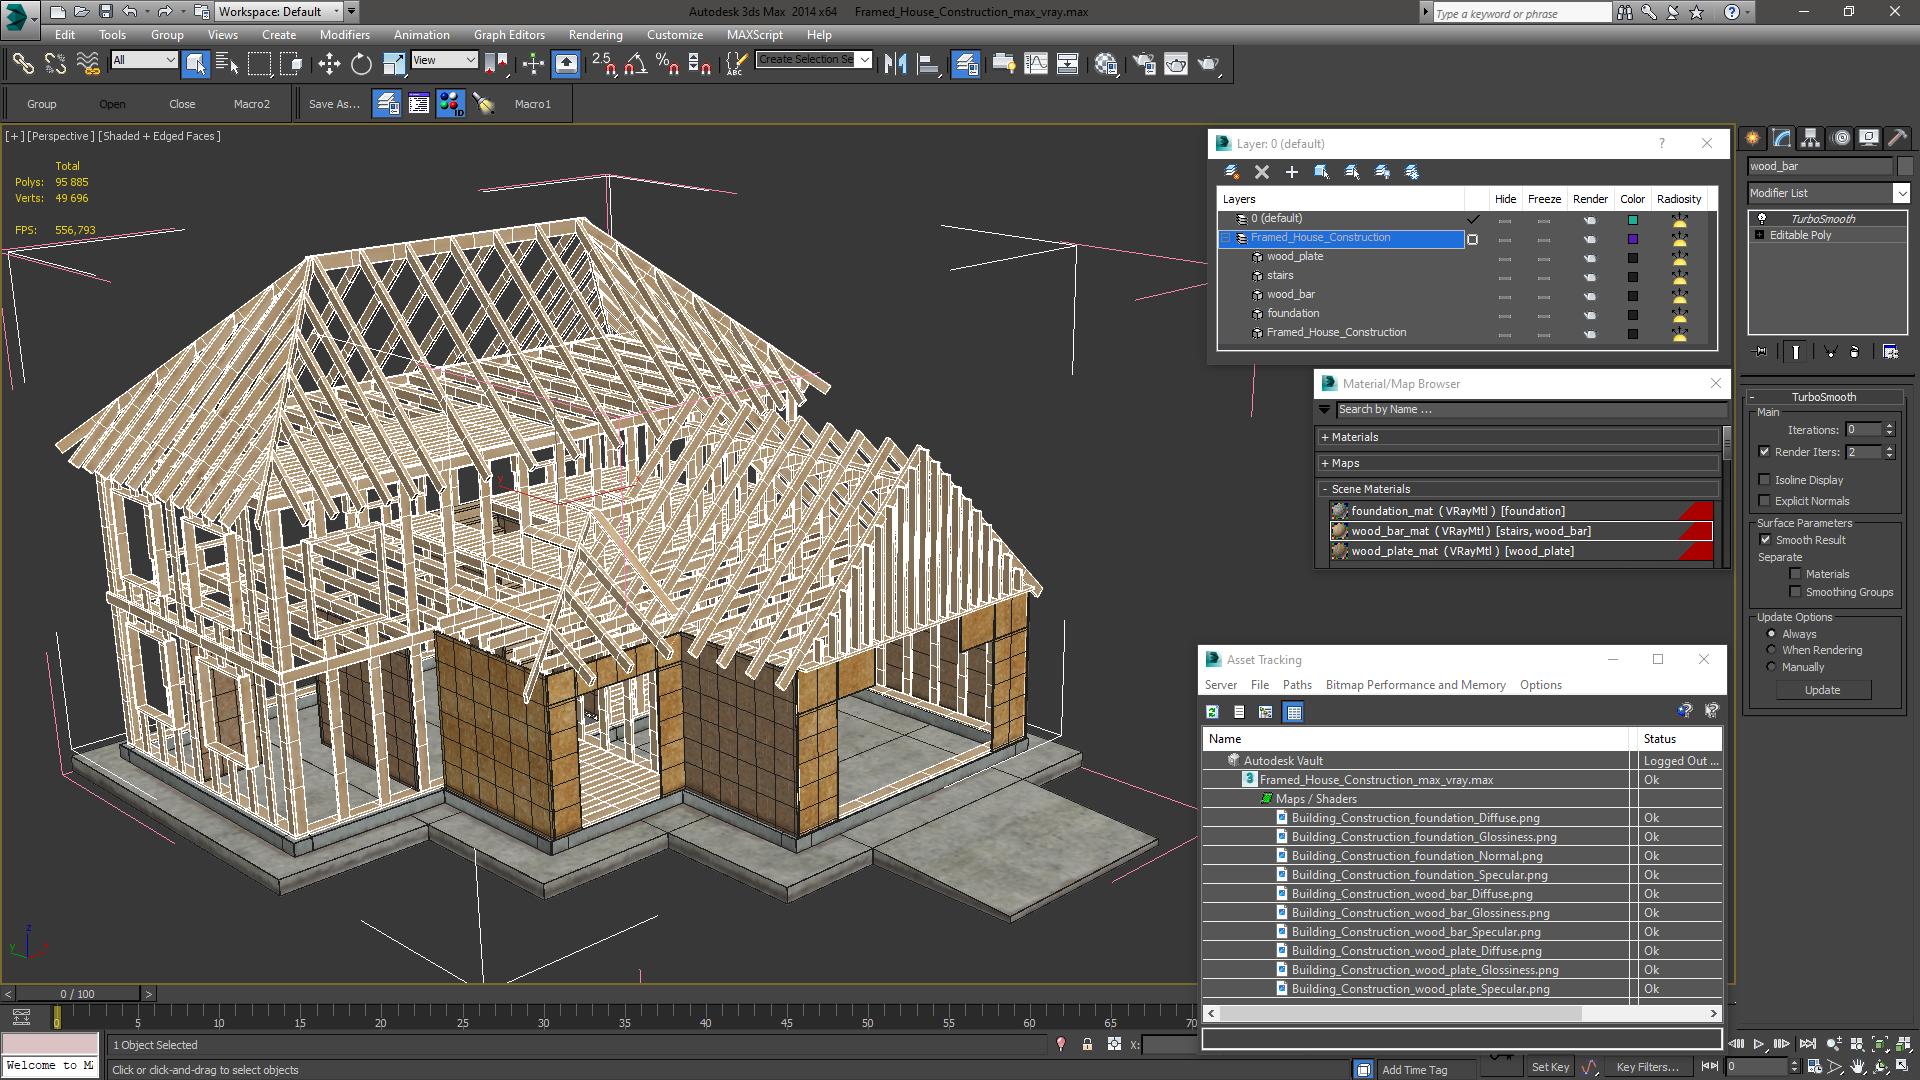Enable the Isoline Display checkbox
The height and width of the screenshot is (1080, 1920).
pos(1765,480)
